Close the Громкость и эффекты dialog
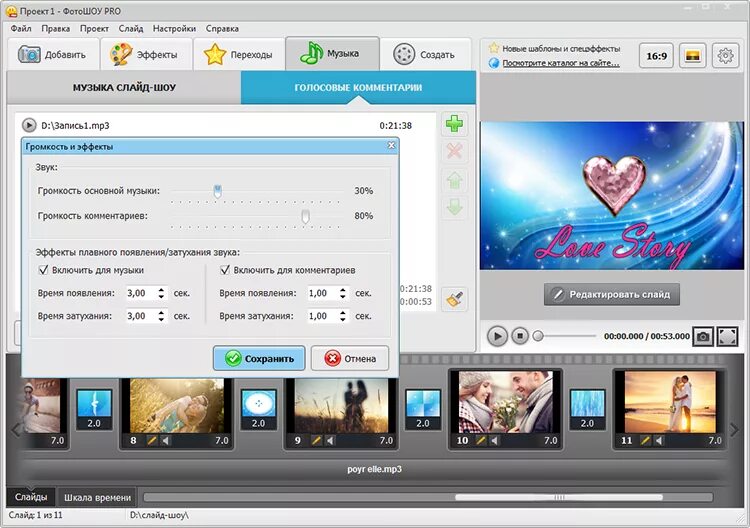This screenshot has width=750, height=528. 391,145
